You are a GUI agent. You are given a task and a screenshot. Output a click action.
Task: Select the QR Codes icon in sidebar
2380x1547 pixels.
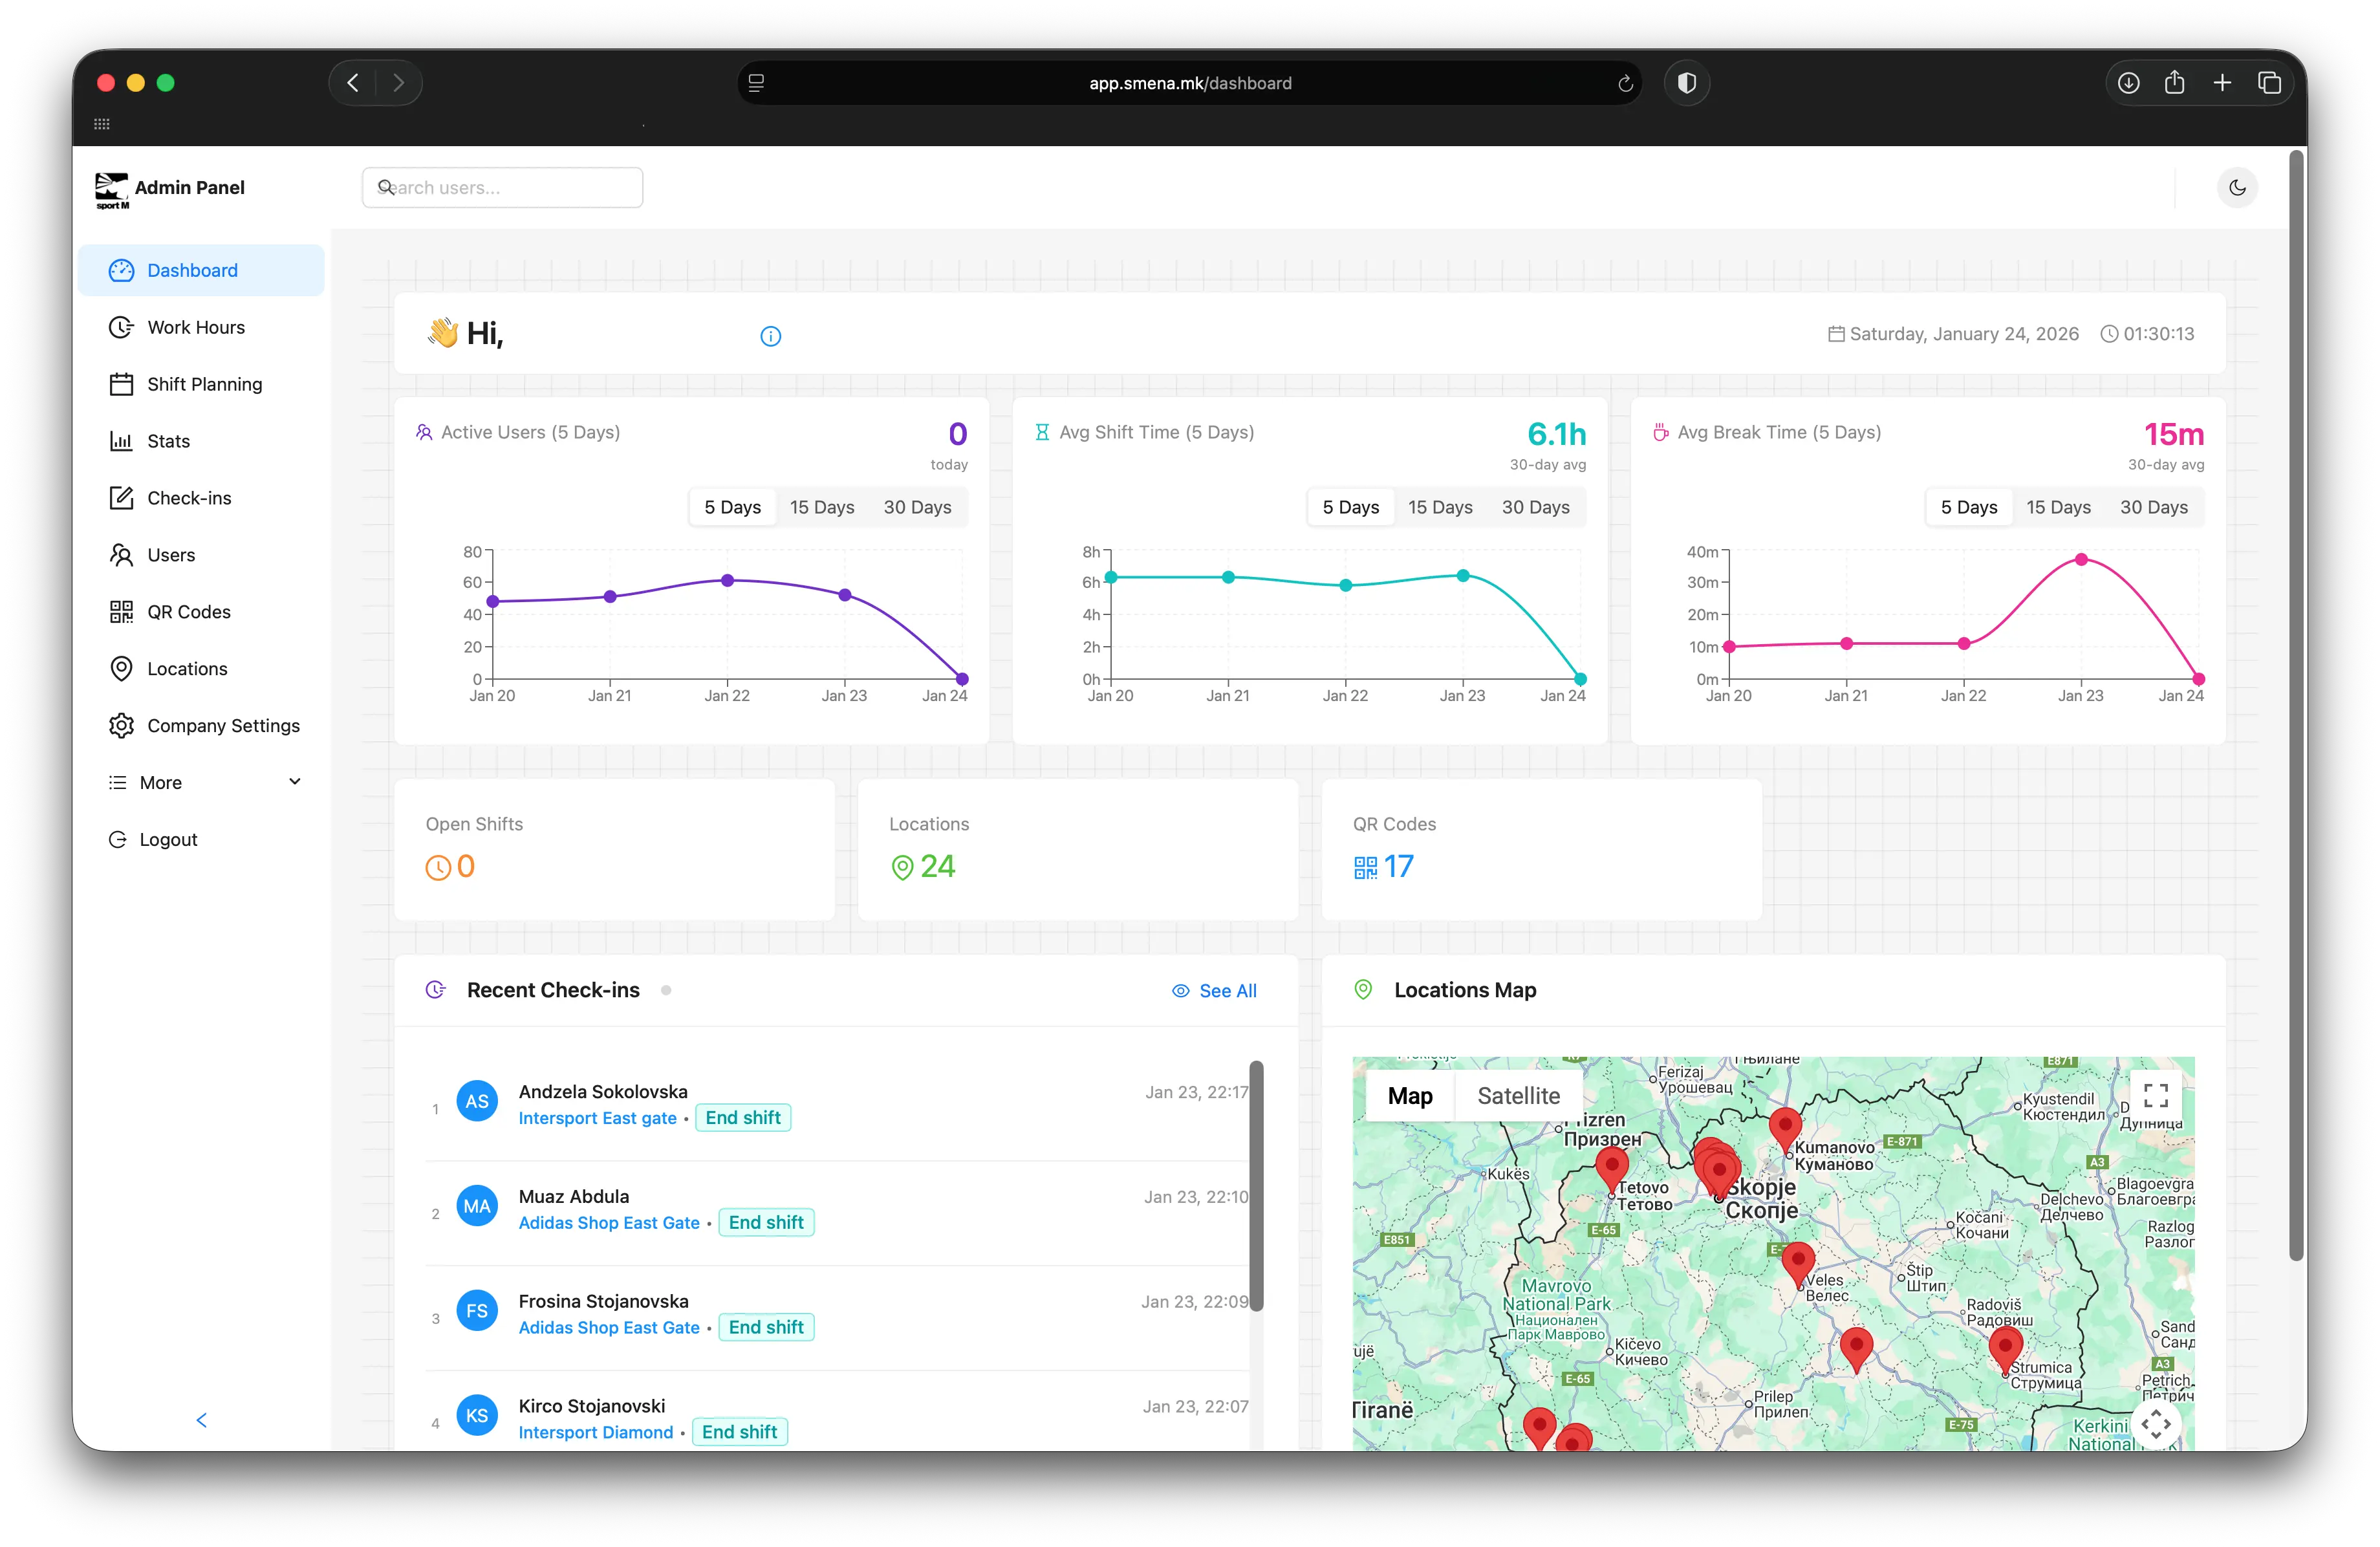coord(121,611)
